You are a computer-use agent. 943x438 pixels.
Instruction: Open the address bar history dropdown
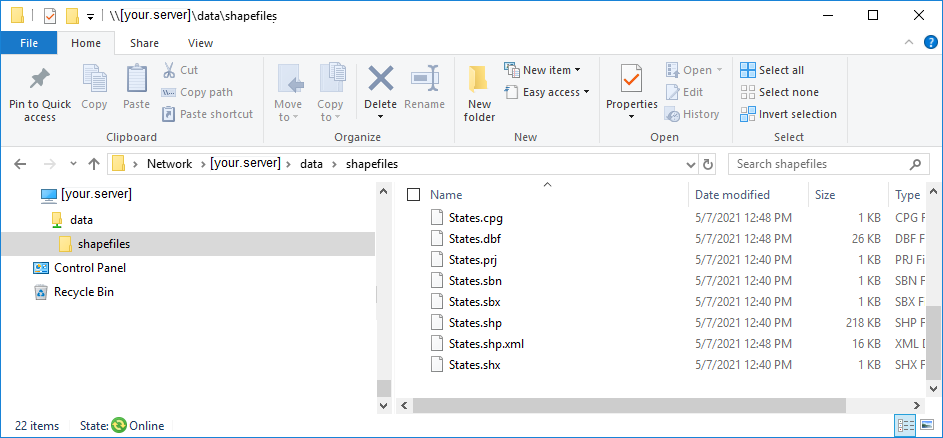point(690,164)
